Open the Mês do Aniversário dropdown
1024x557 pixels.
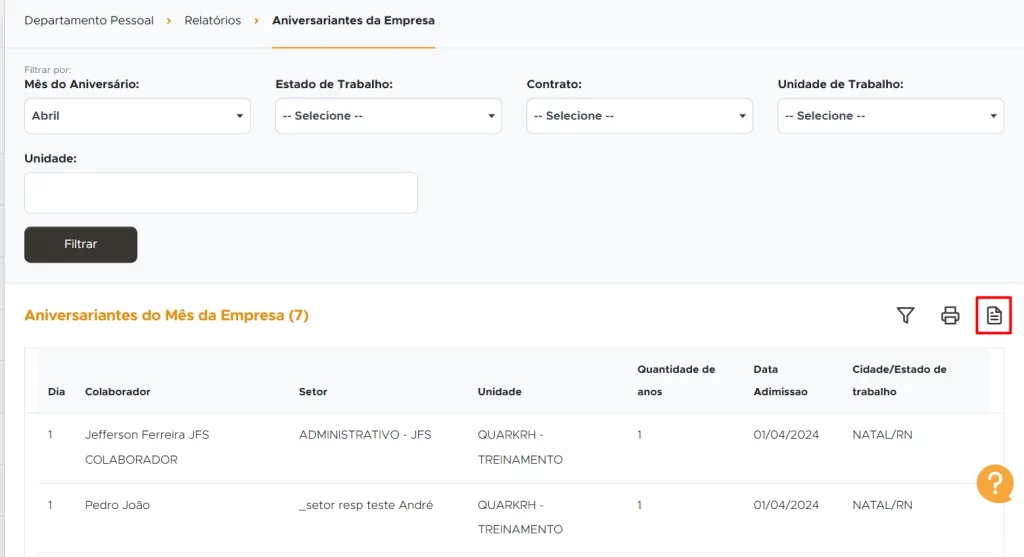(x=137, y=116)
